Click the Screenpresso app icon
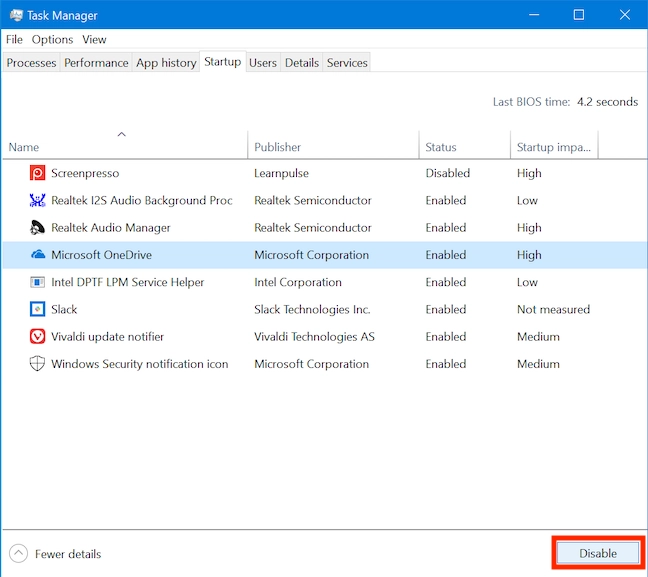648x577 pixels. pos(37,173)
